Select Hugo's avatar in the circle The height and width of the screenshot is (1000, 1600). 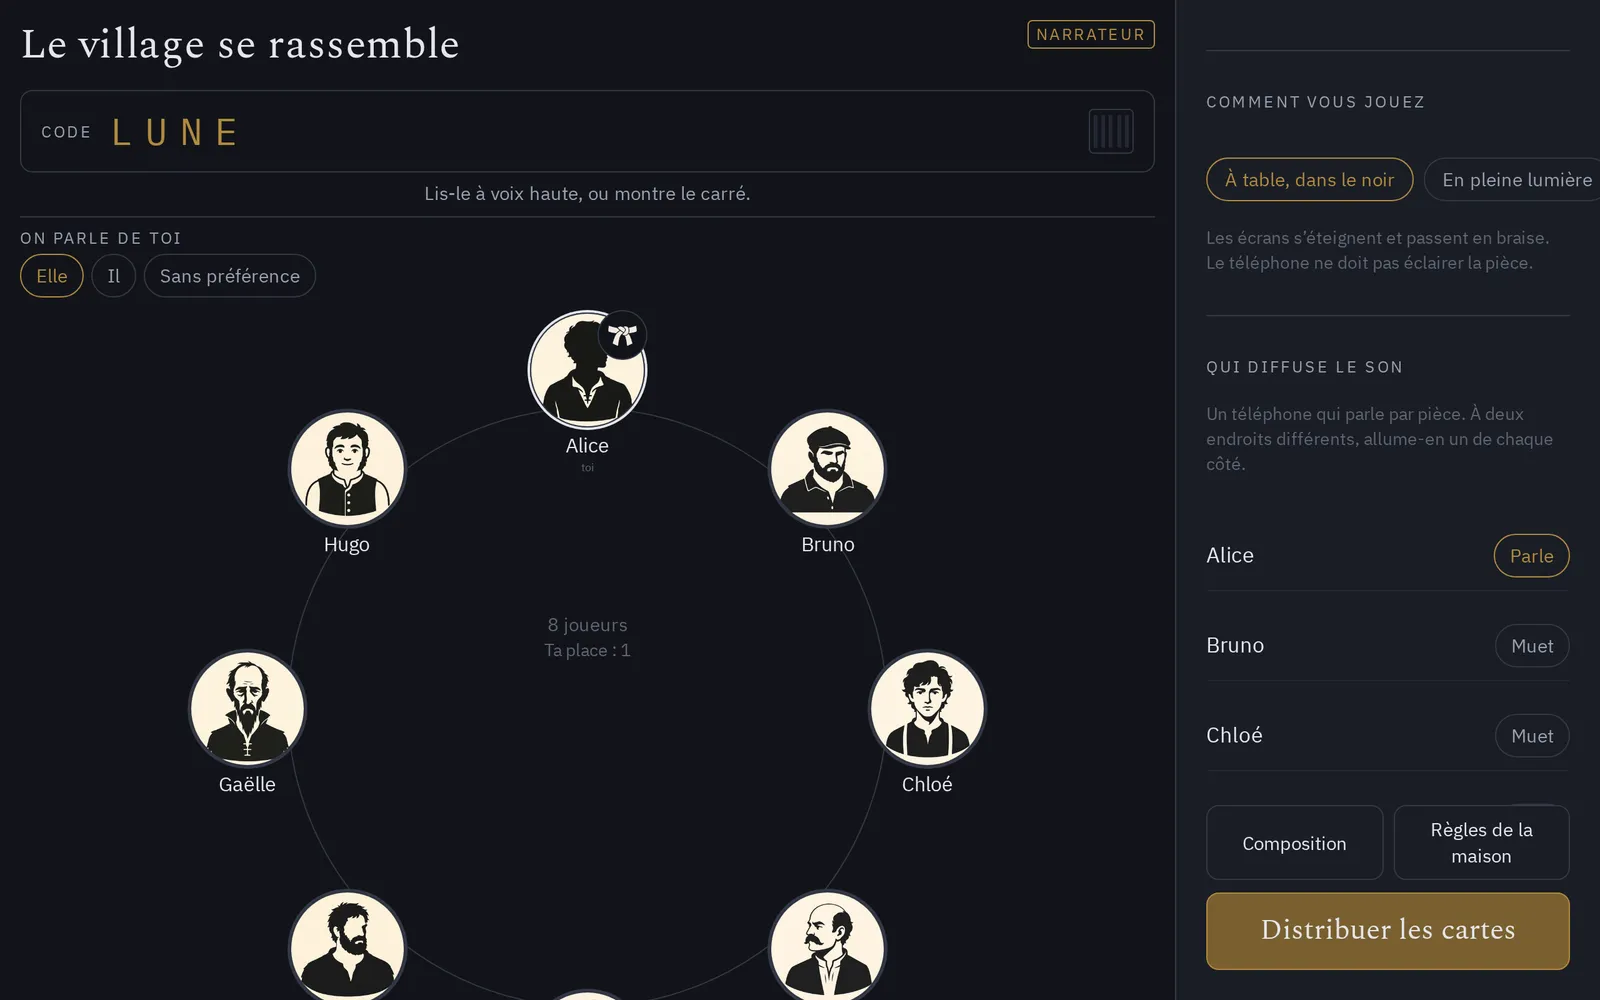click(x=347, y=469)
